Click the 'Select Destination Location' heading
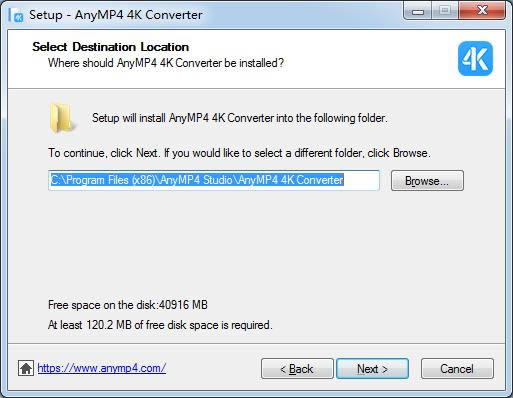513x398 pixels. tap(111, 47)
